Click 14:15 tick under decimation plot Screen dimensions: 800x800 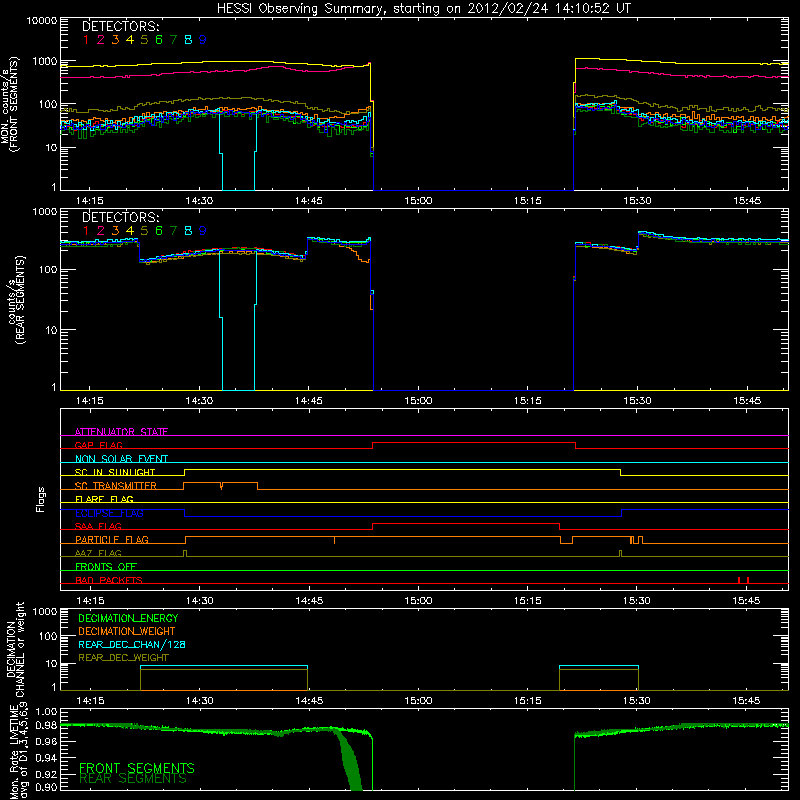coord(90,701)
